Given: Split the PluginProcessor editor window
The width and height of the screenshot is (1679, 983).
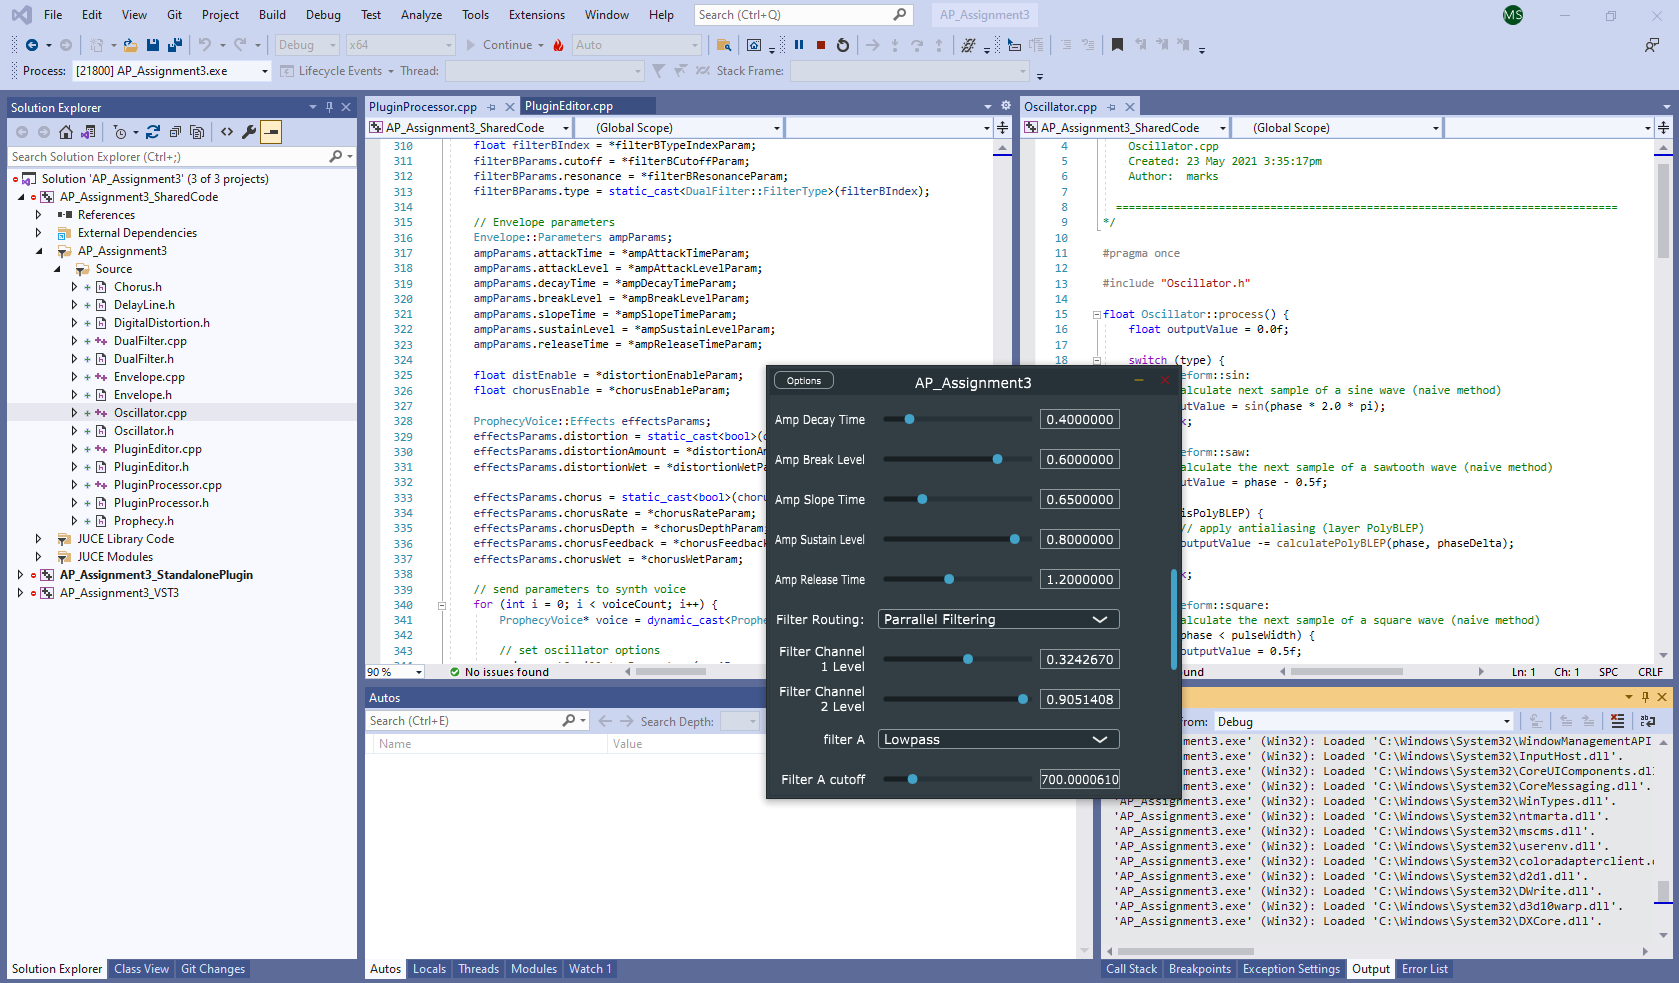Looking at the screenshot, I should [1002, 128].
